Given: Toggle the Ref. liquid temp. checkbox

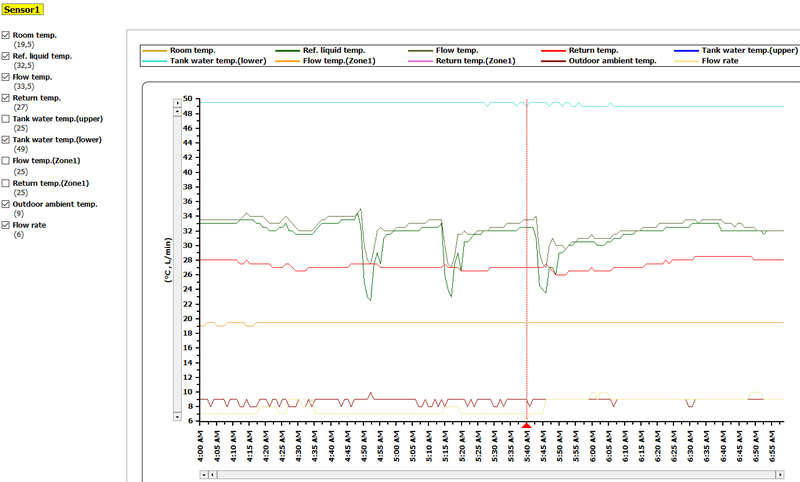Looking at the screenshot, I should [x=6, y=56].
